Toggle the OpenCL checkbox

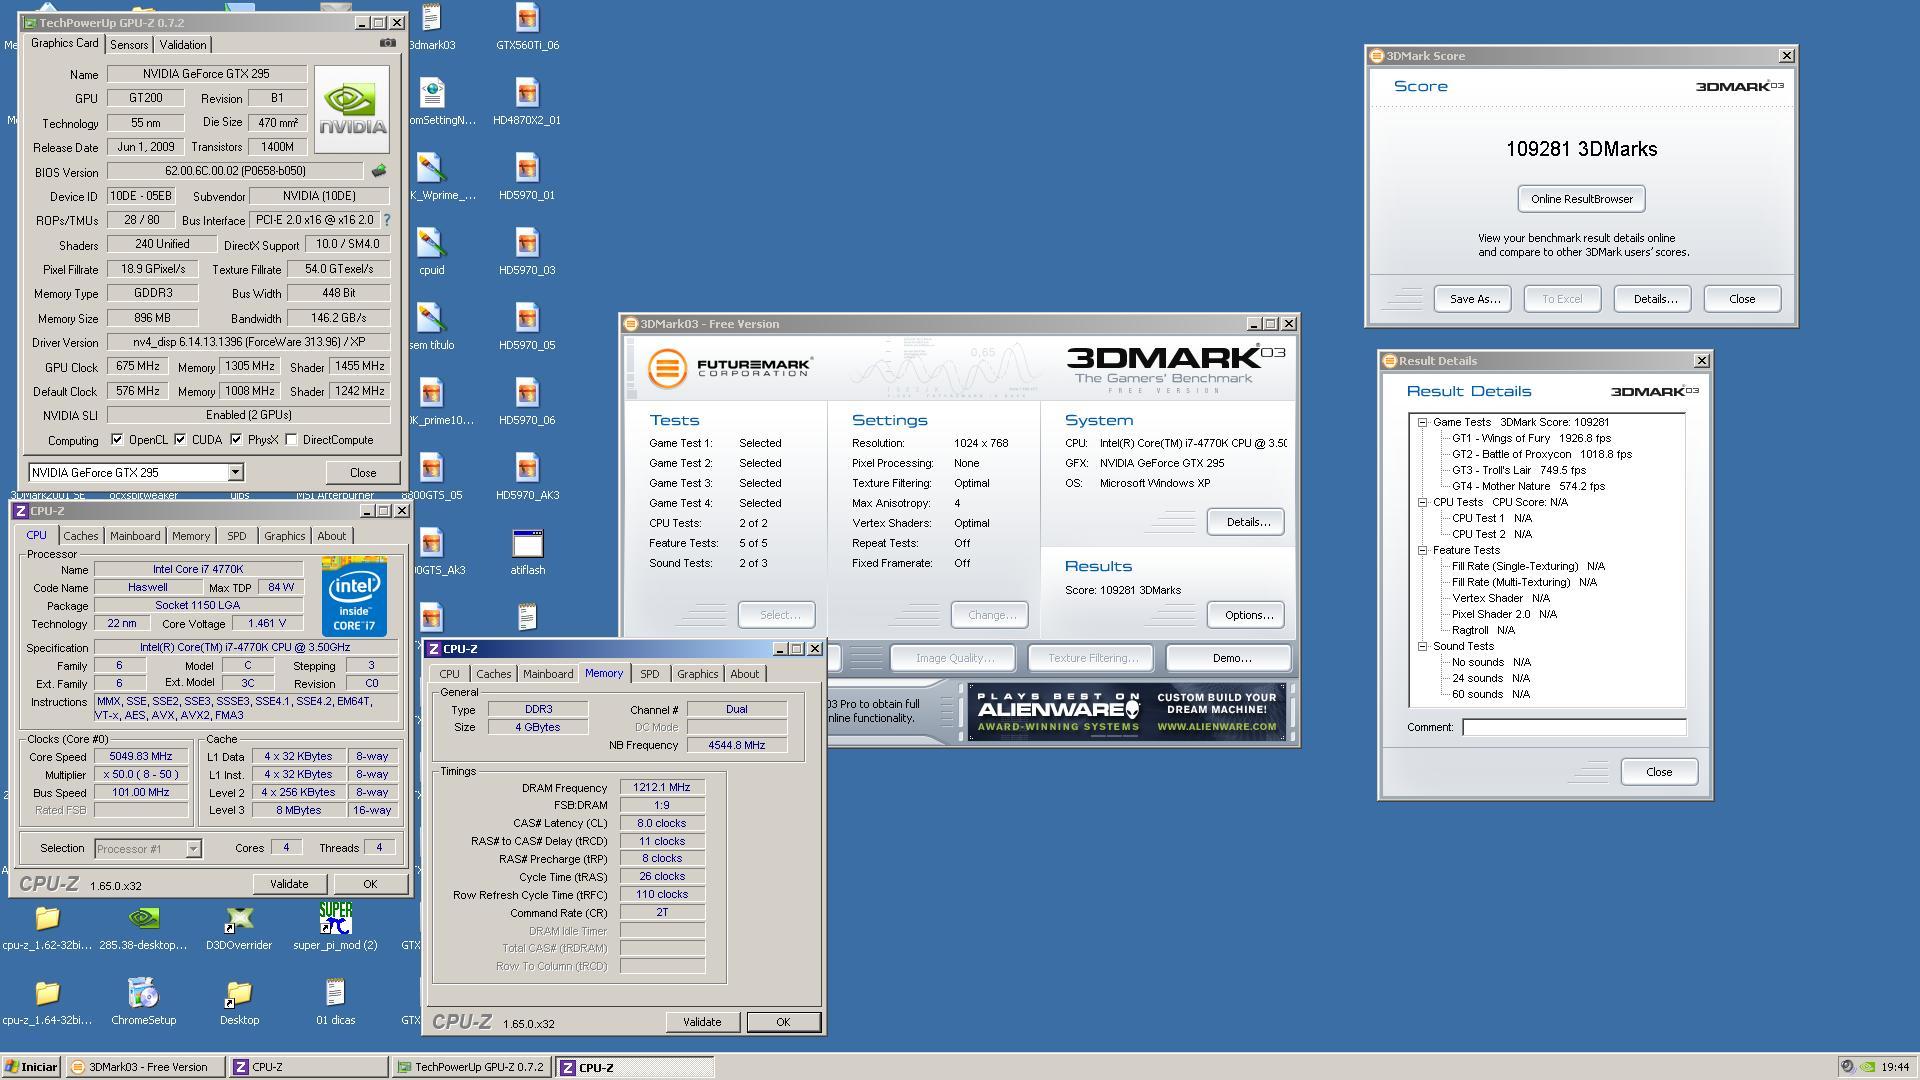117,439
